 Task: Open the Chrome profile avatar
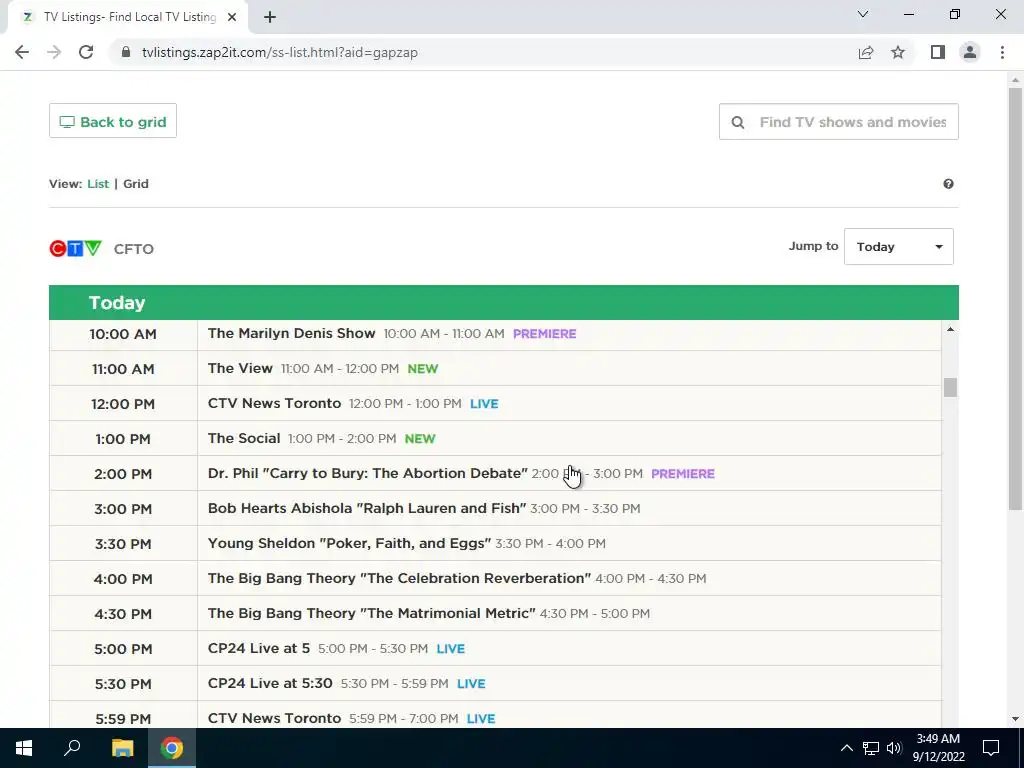[x=970, y=52]
